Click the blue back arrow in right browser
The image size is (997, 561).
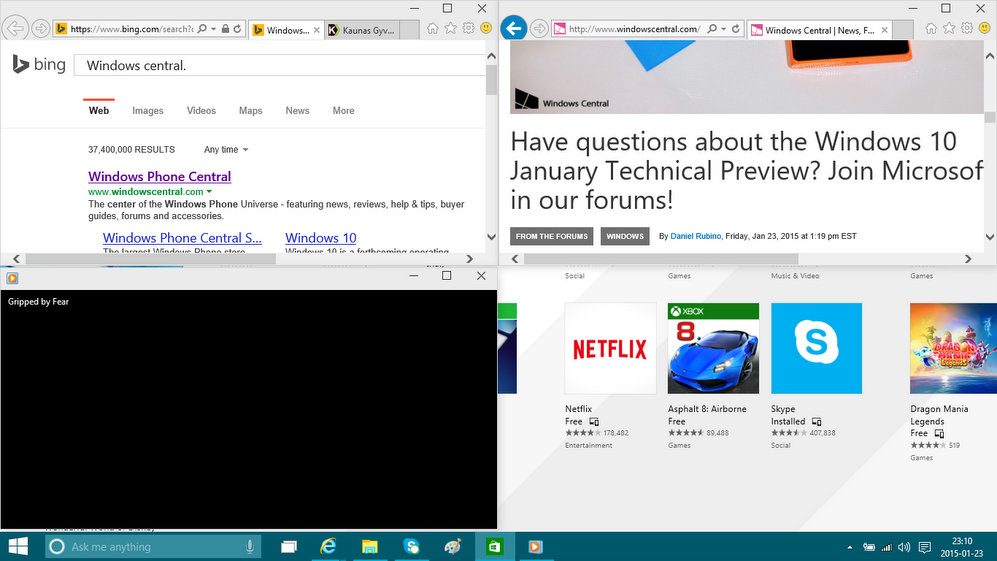click(x=514, y=29)
